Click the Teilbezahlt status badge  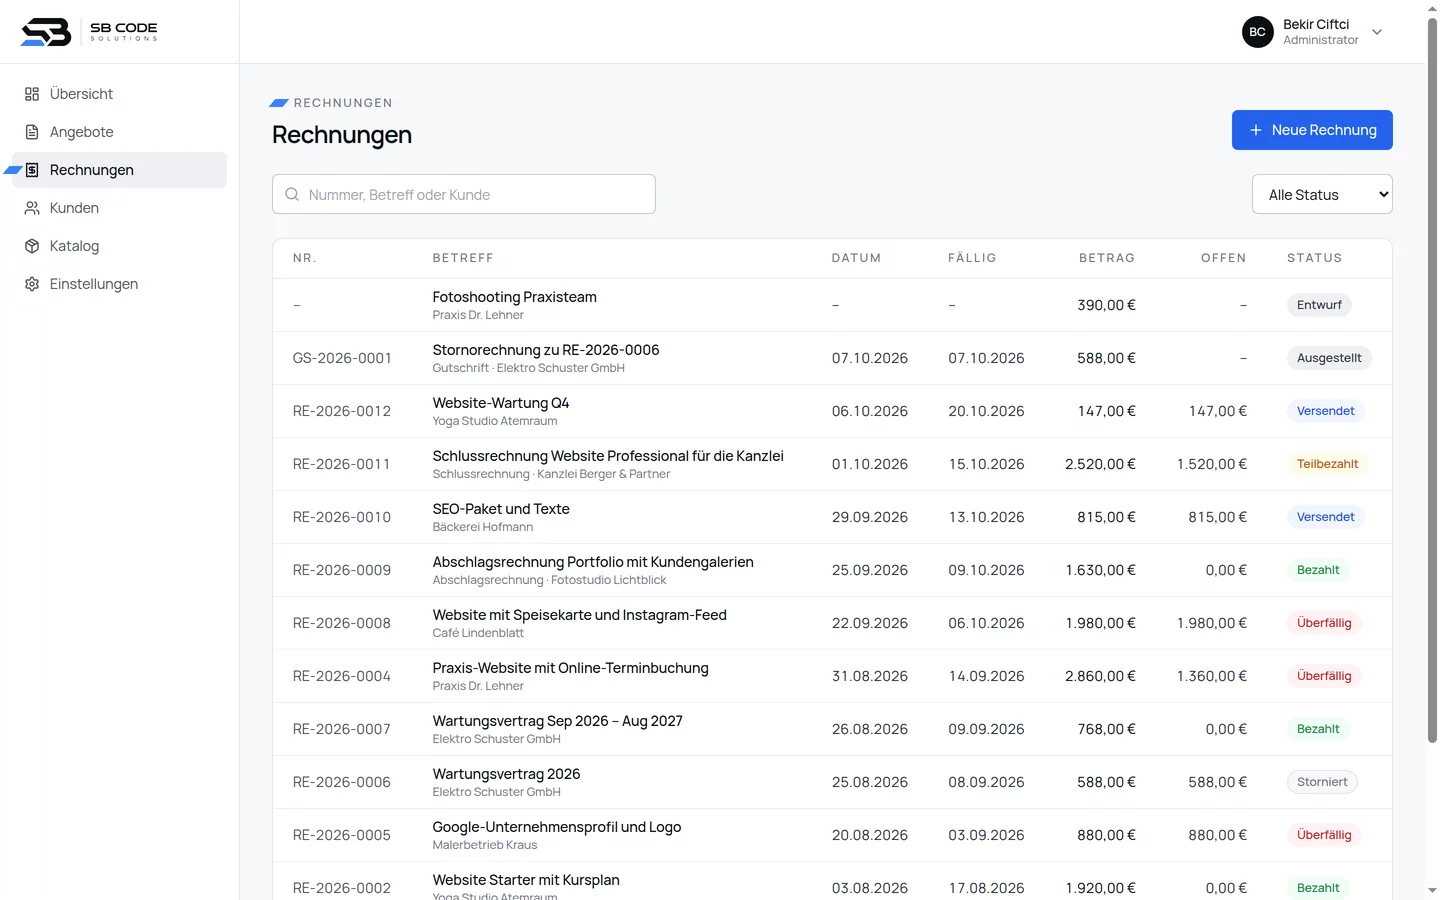point(1327,464)
